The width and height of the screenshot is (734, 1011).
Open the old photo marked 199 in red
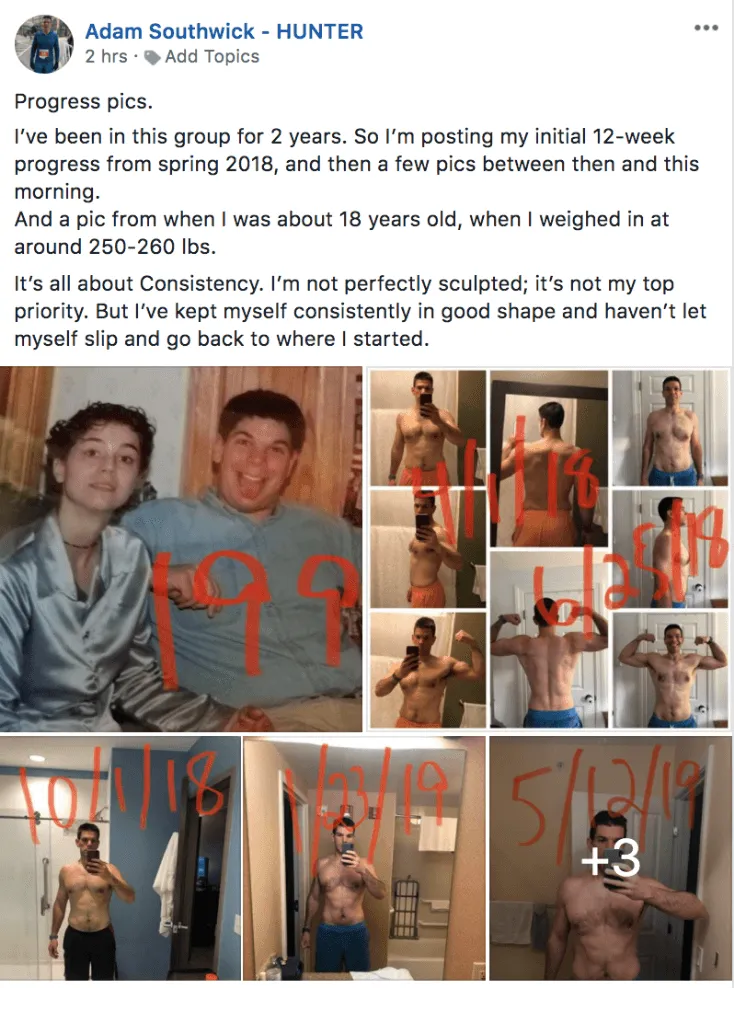point(181,549)
